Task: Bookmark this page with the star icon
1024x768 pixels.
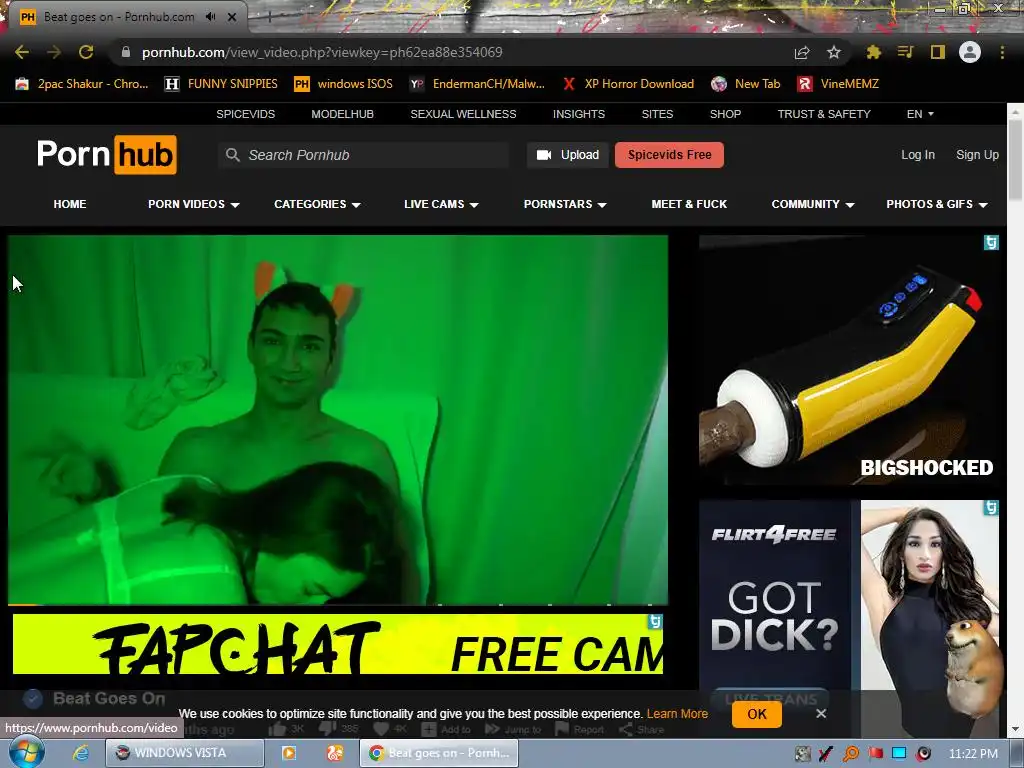Action: (x=833, y=52)
